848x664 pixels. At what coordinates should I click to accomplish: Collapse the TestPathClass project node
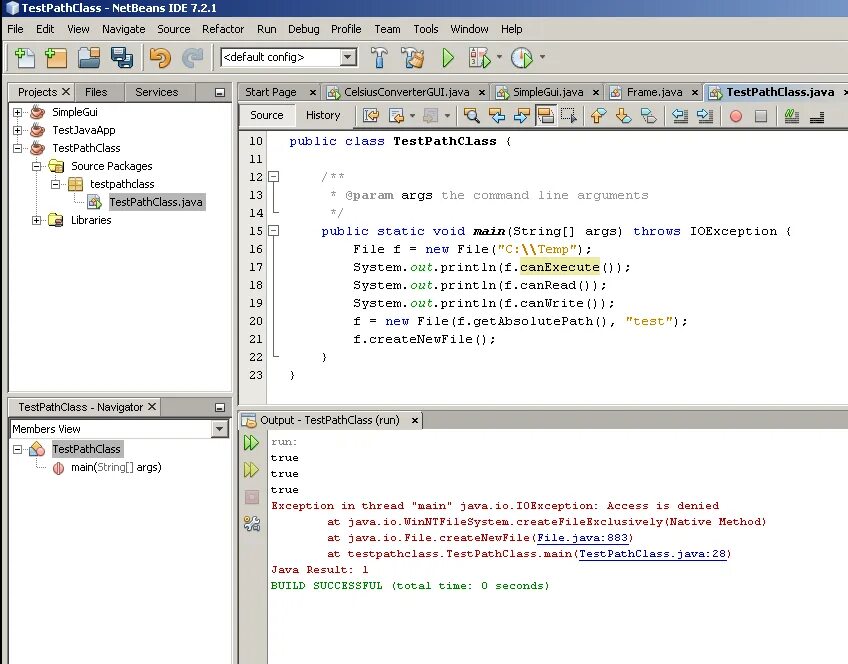pos(18,148)
